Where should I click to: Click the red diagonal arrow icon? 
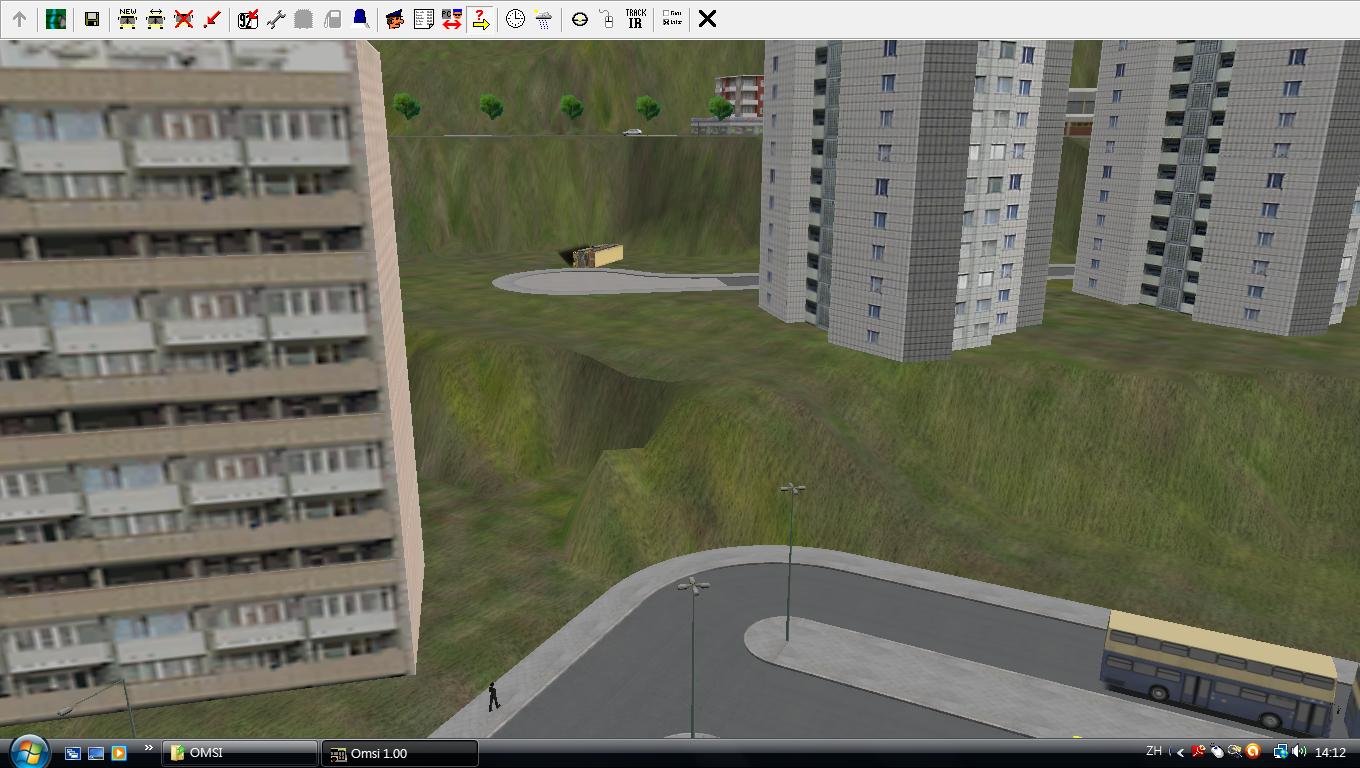click(x=211, y=19)
